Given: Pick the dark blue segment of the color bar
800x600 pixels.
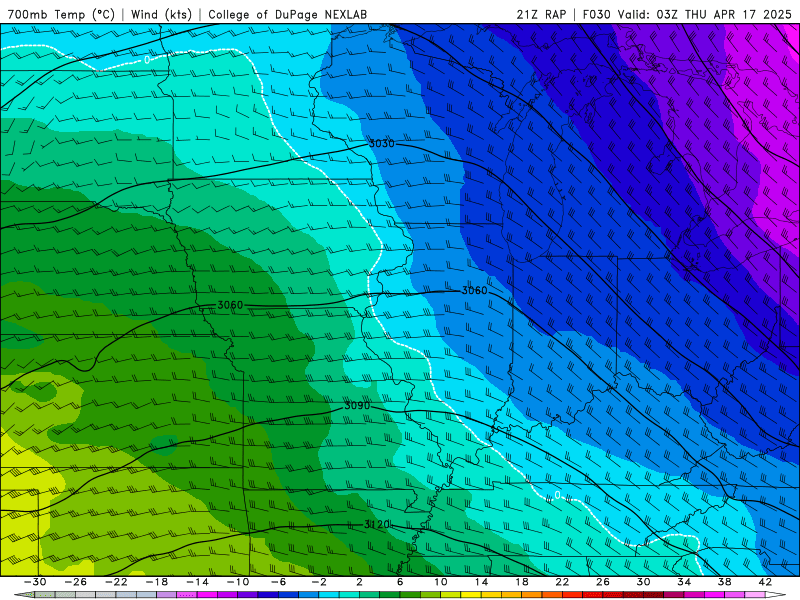Looking at the screenshot, I should [x=268, y=595].
